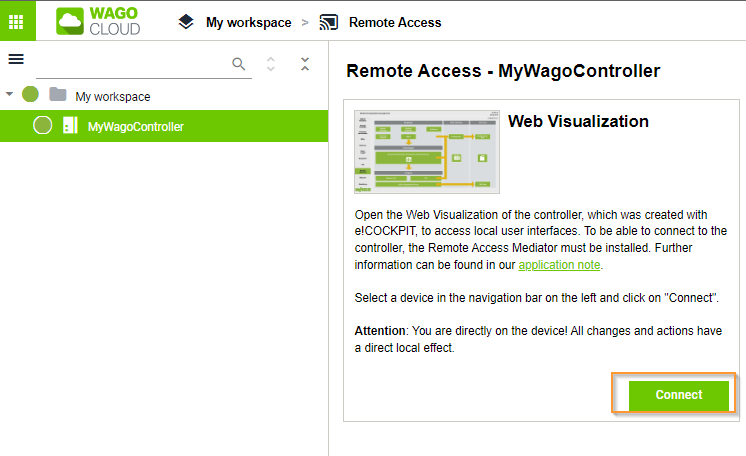This screenshot has width=746, height=456.
Task: Select Remote Access in breadcrumb
Action: click(x=395, y=22)
